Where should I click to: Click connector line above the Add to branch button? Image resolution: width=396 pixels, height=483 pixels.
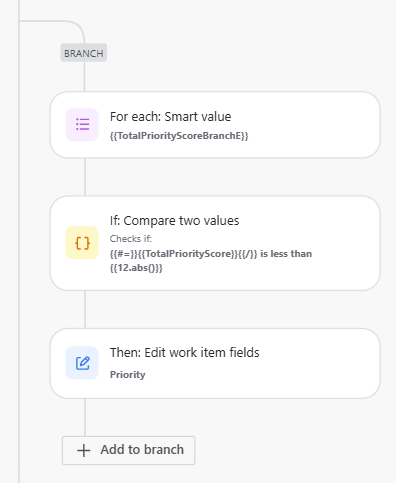(85, 417)
